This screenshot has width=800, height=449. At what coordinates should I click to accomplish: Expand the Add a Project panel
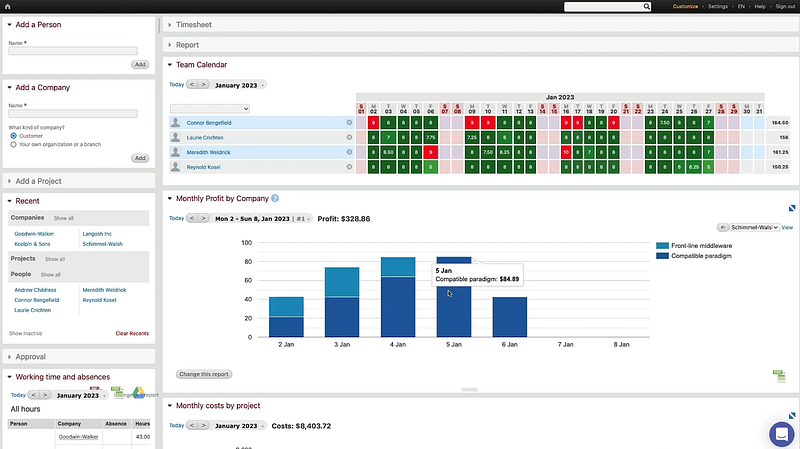tap(10, 181)
